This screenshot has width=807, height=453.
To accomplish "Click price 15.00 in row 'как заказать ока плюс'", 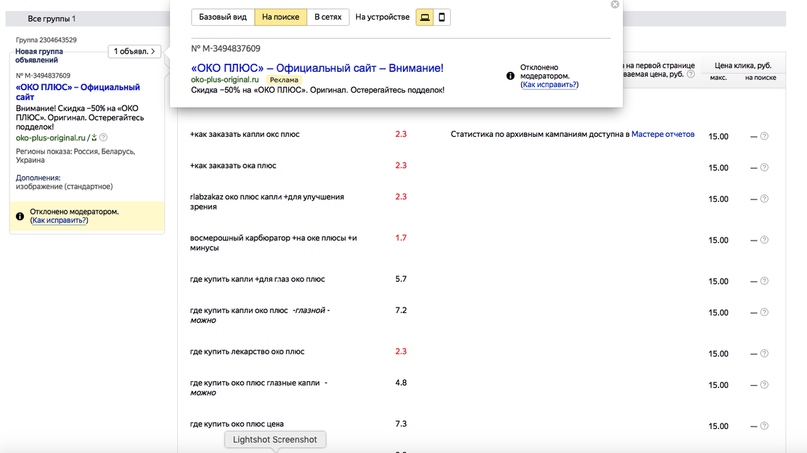I will (718, 168).
